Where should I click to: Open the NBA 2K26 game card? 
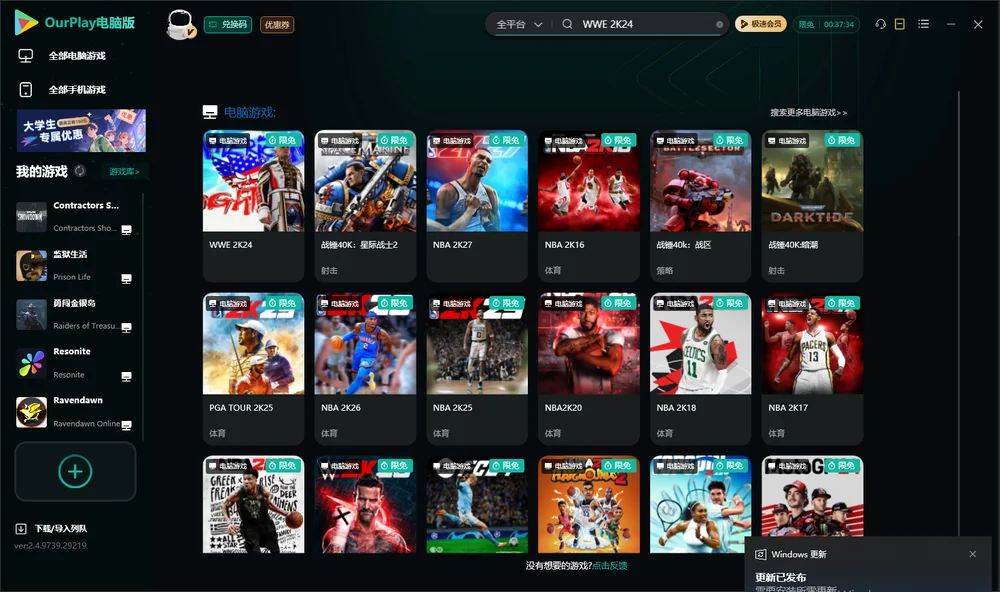pyautogui.click(x=365, y=369)
